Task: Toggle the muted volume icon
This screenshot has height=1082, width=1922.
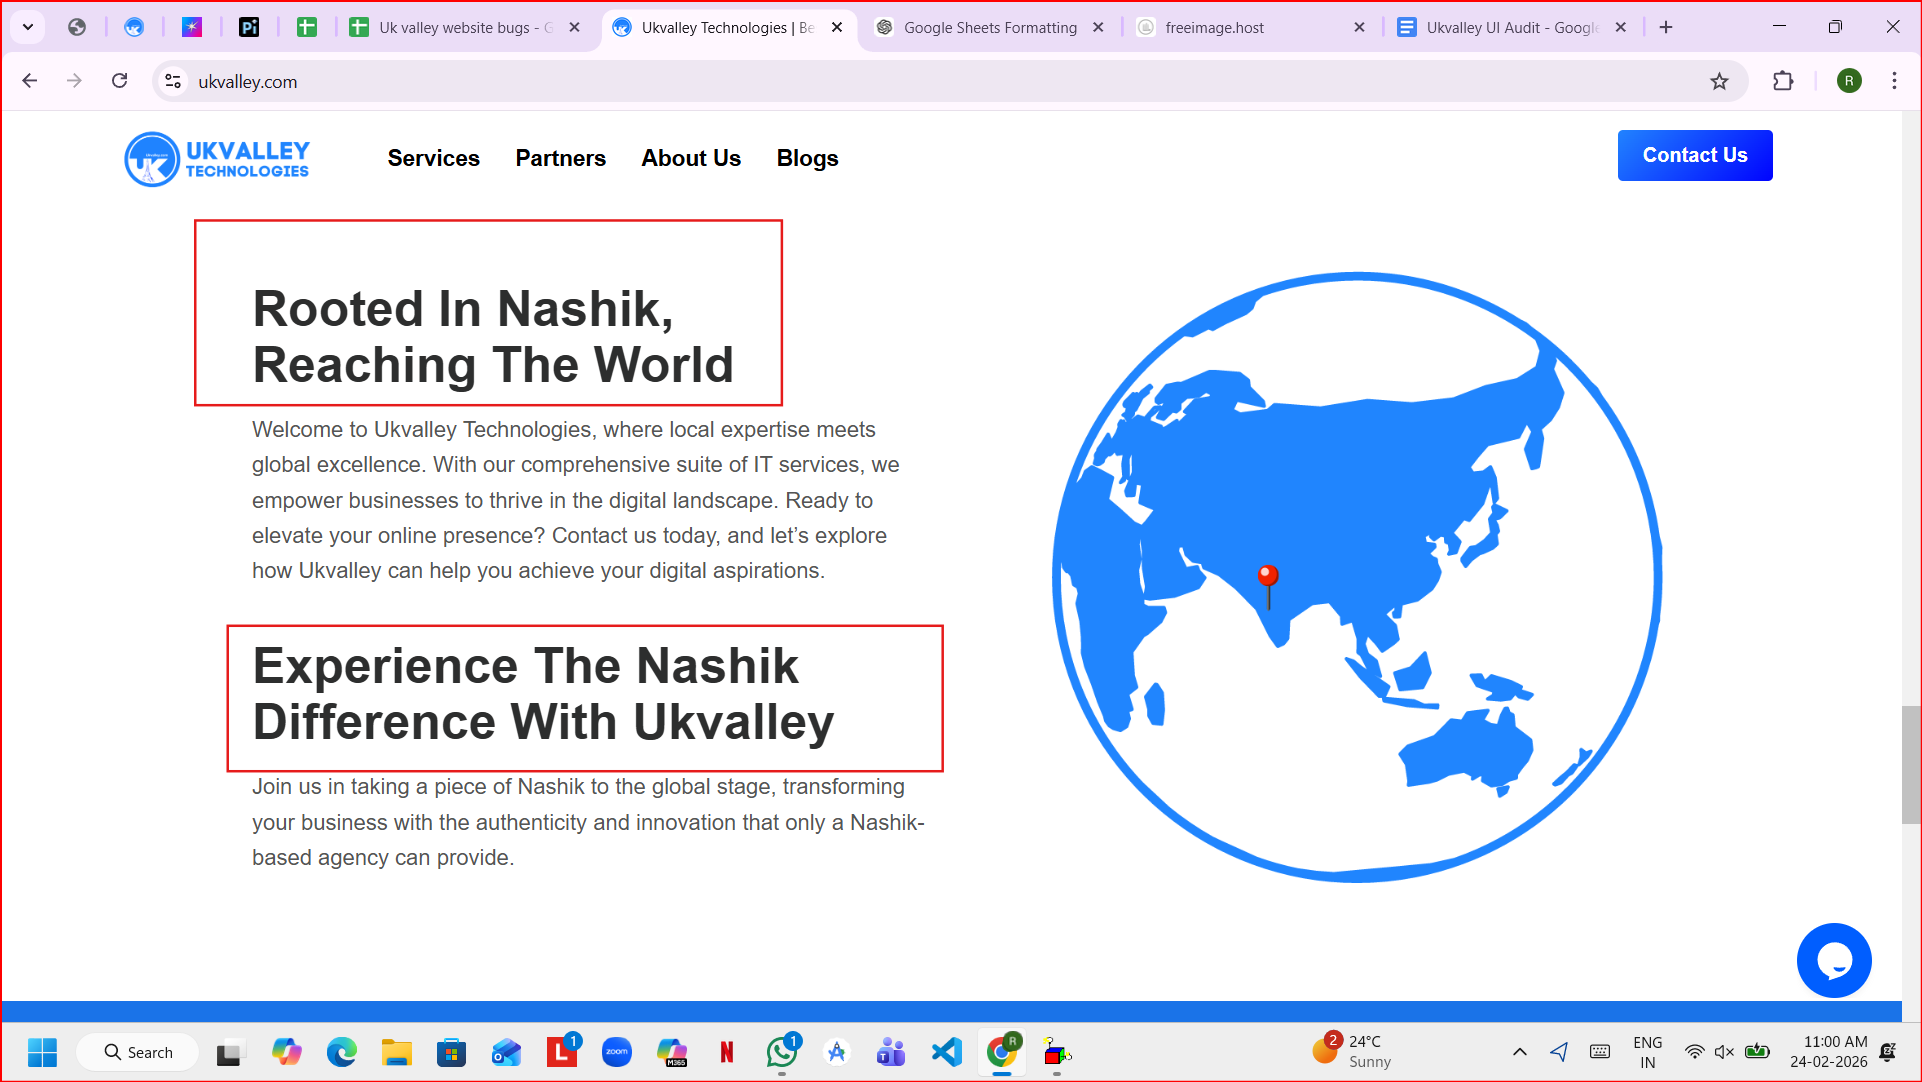Action: tap(1724, 1052)
